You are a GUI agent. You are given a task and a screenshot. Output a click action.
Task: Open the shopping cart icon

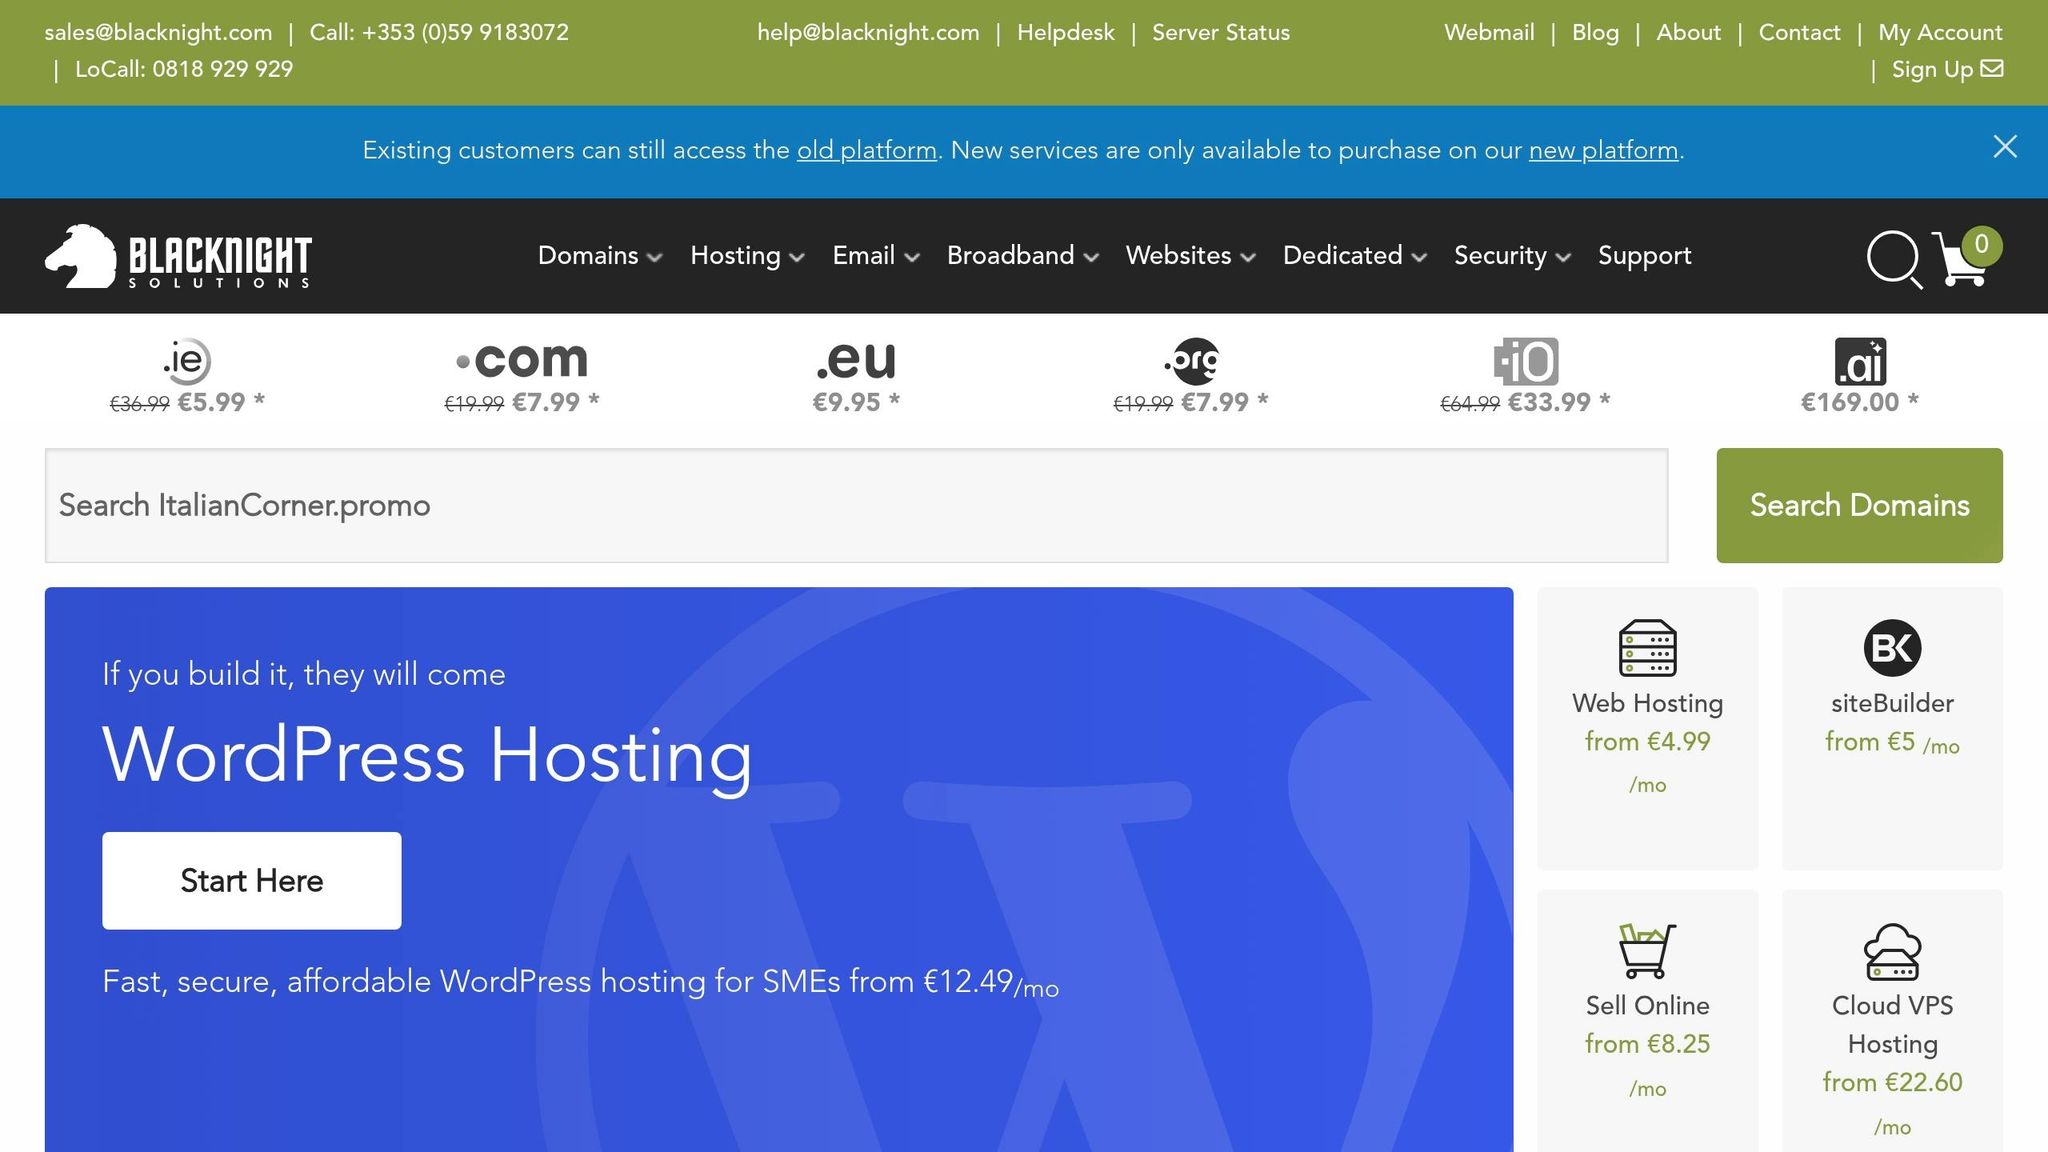(x=1960, y=260)
